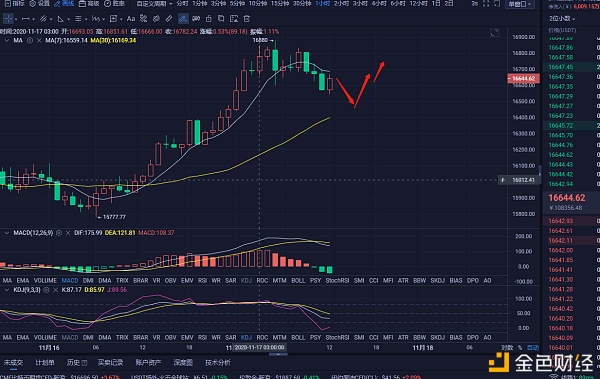Select the horizontal line drawing tool
600x379 pixels.
(25, 18)
